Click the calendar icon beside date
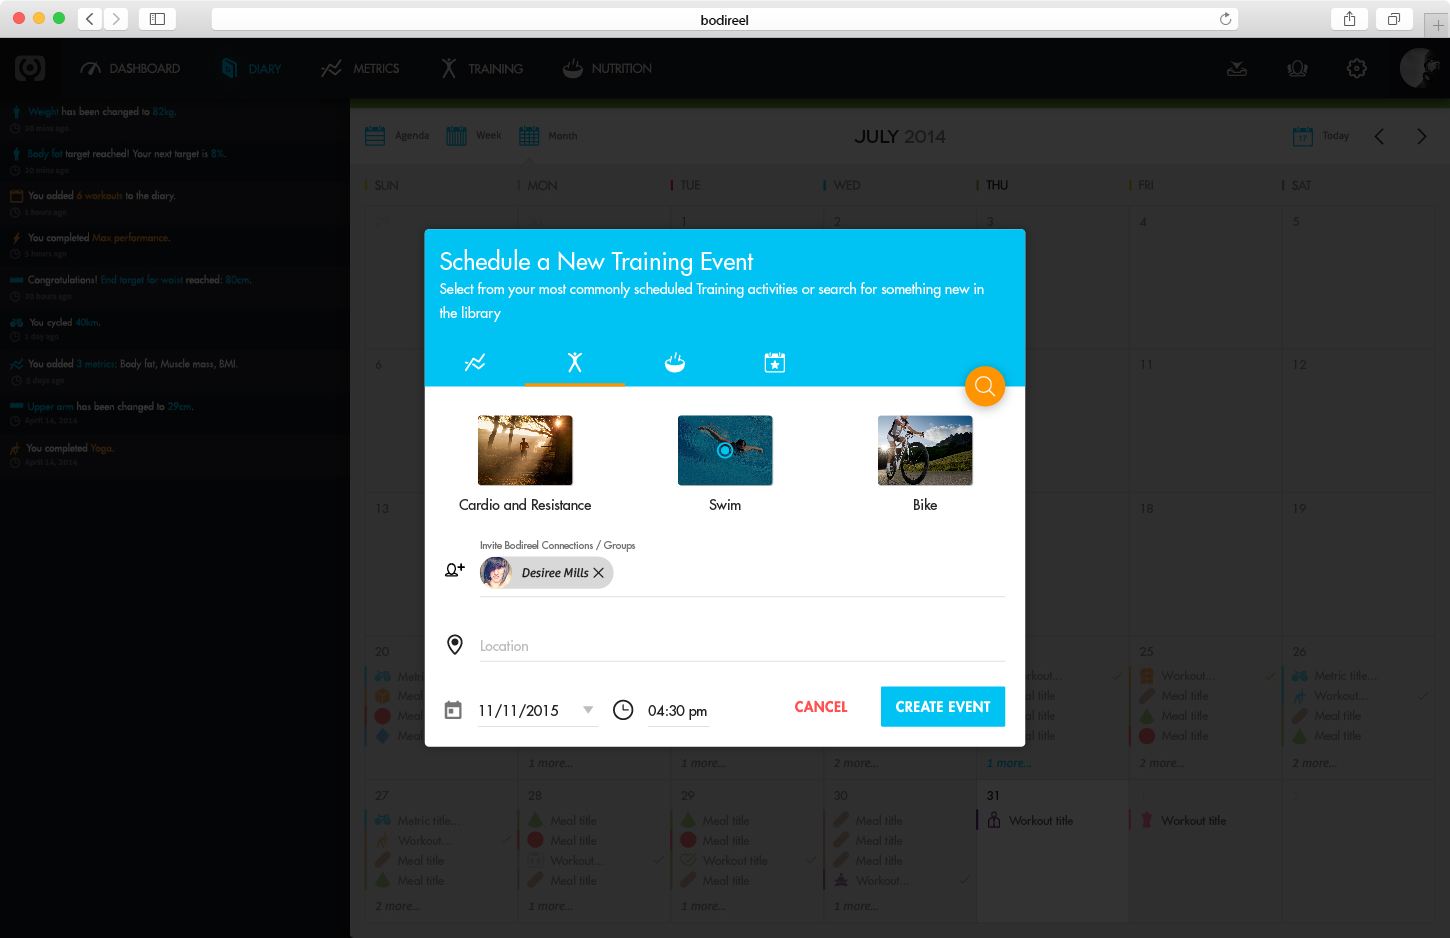The width and height of the screenshot is (1450, 938). (453, 710)
